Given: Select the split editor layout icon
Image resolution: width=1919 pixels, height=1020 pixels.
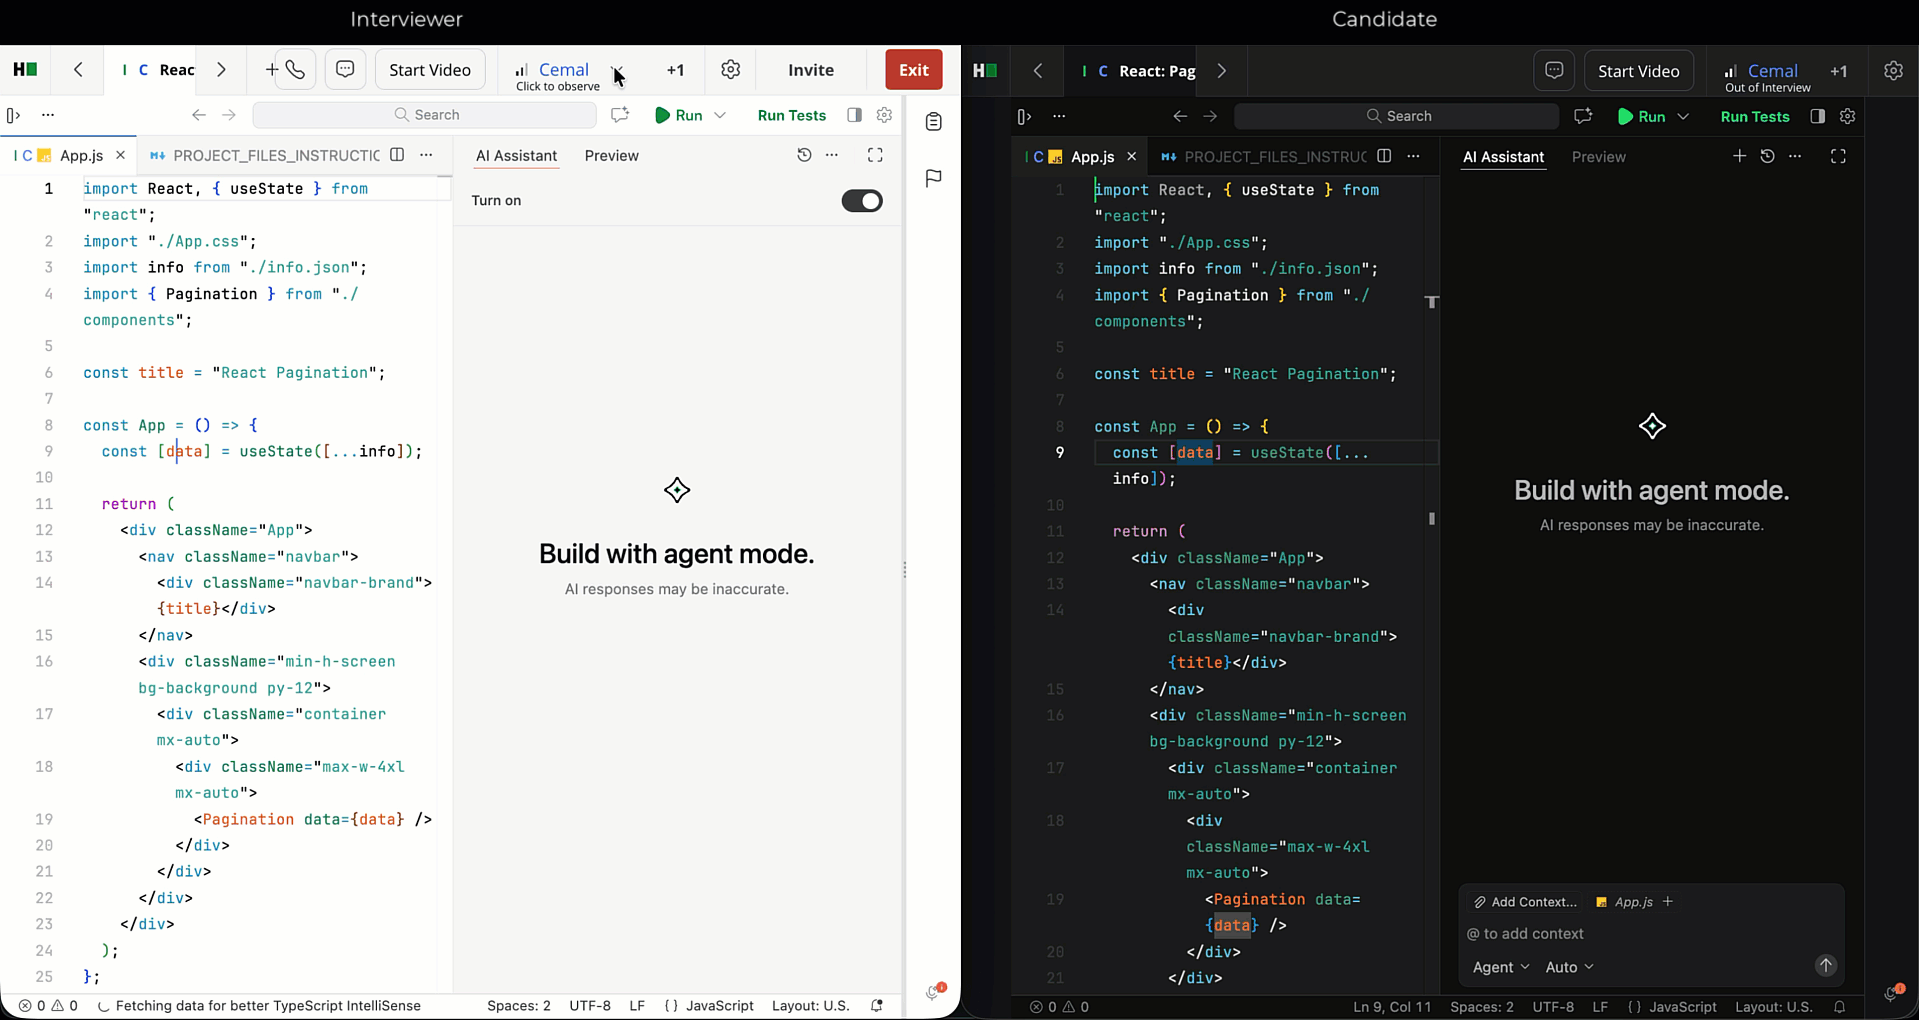Looking at the screenshot, I should [397, 155].
